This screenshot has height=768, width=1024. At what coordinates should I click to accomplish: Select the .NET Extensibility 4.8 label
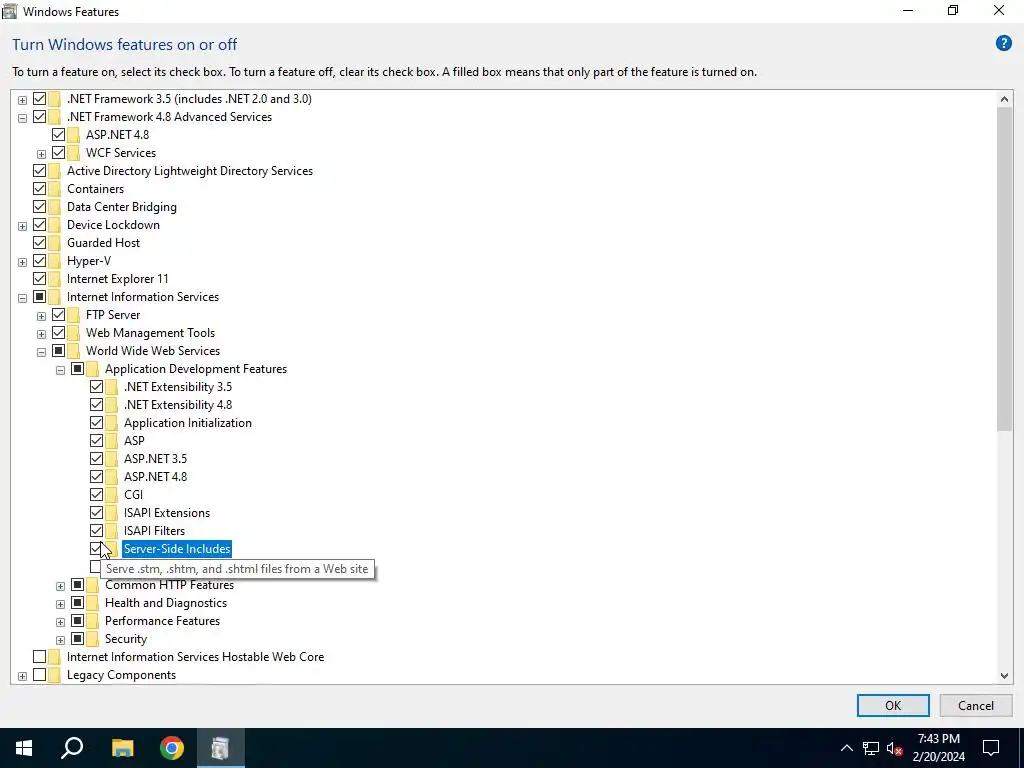(178, 405)
